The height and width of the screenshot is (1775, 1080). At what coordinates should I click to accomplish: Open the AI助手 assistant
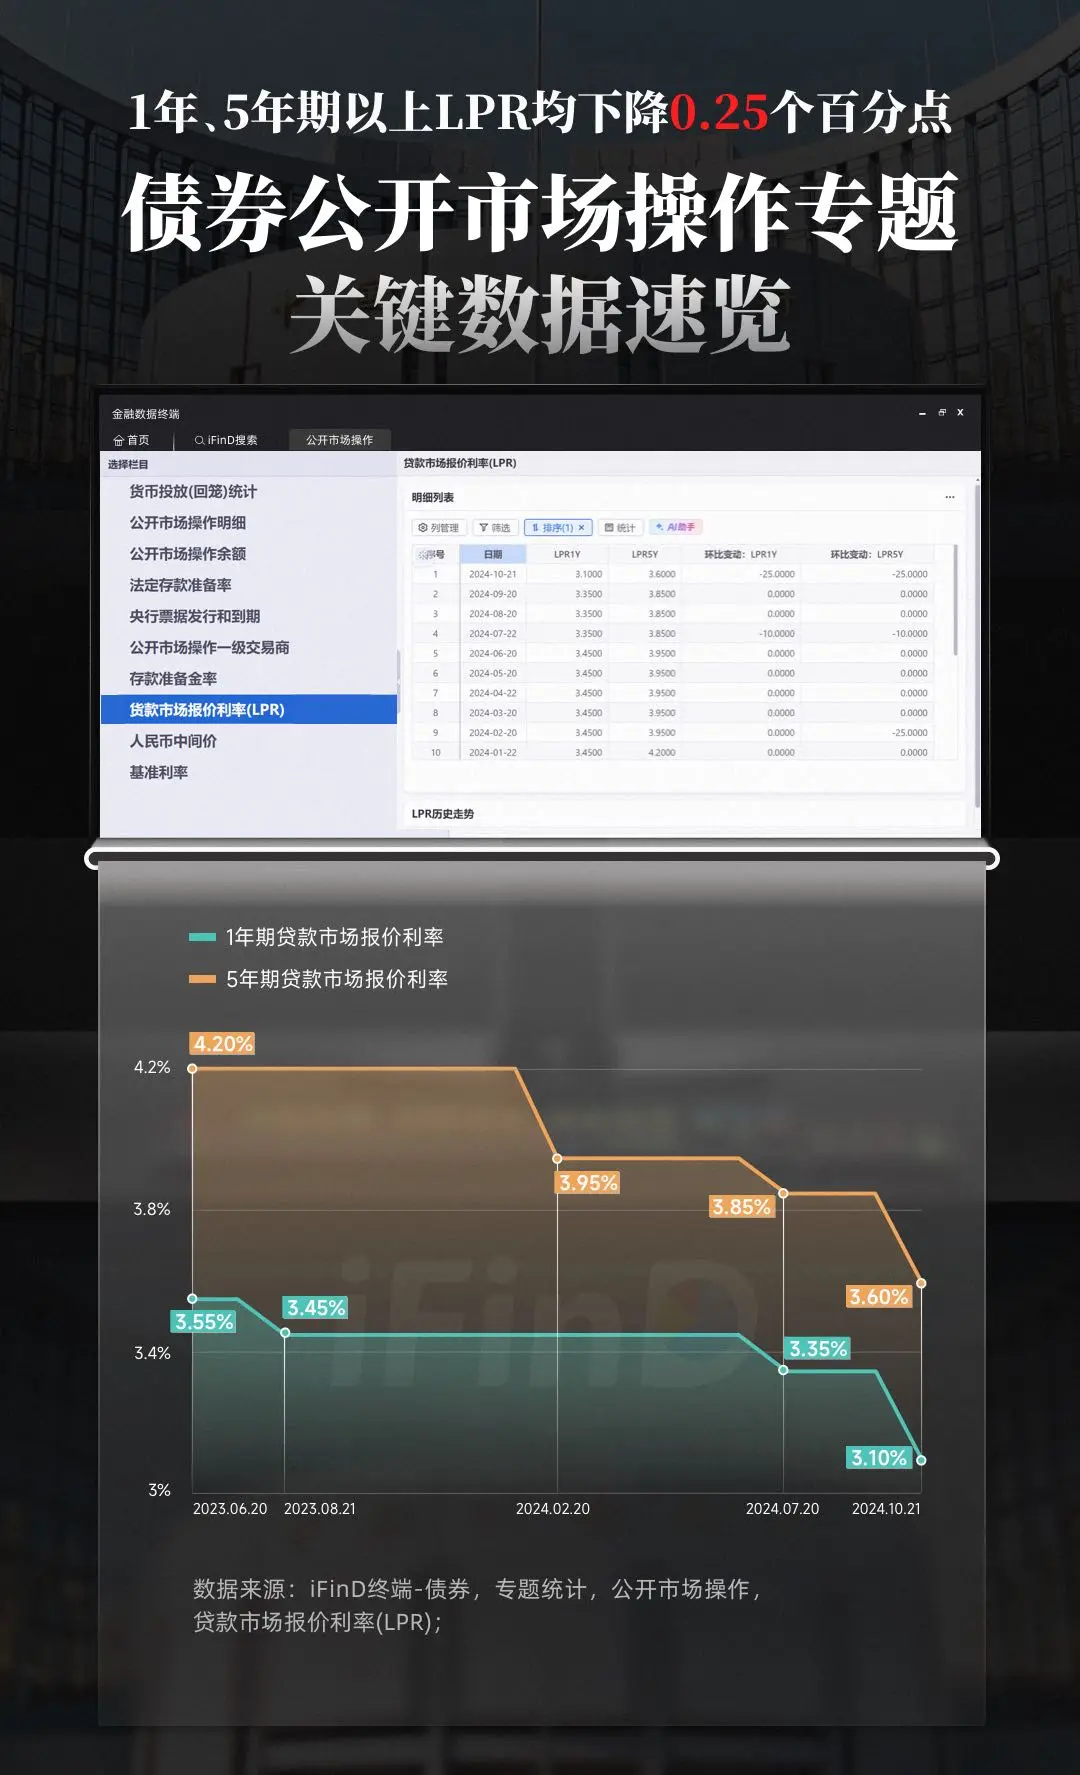[676, 527]
